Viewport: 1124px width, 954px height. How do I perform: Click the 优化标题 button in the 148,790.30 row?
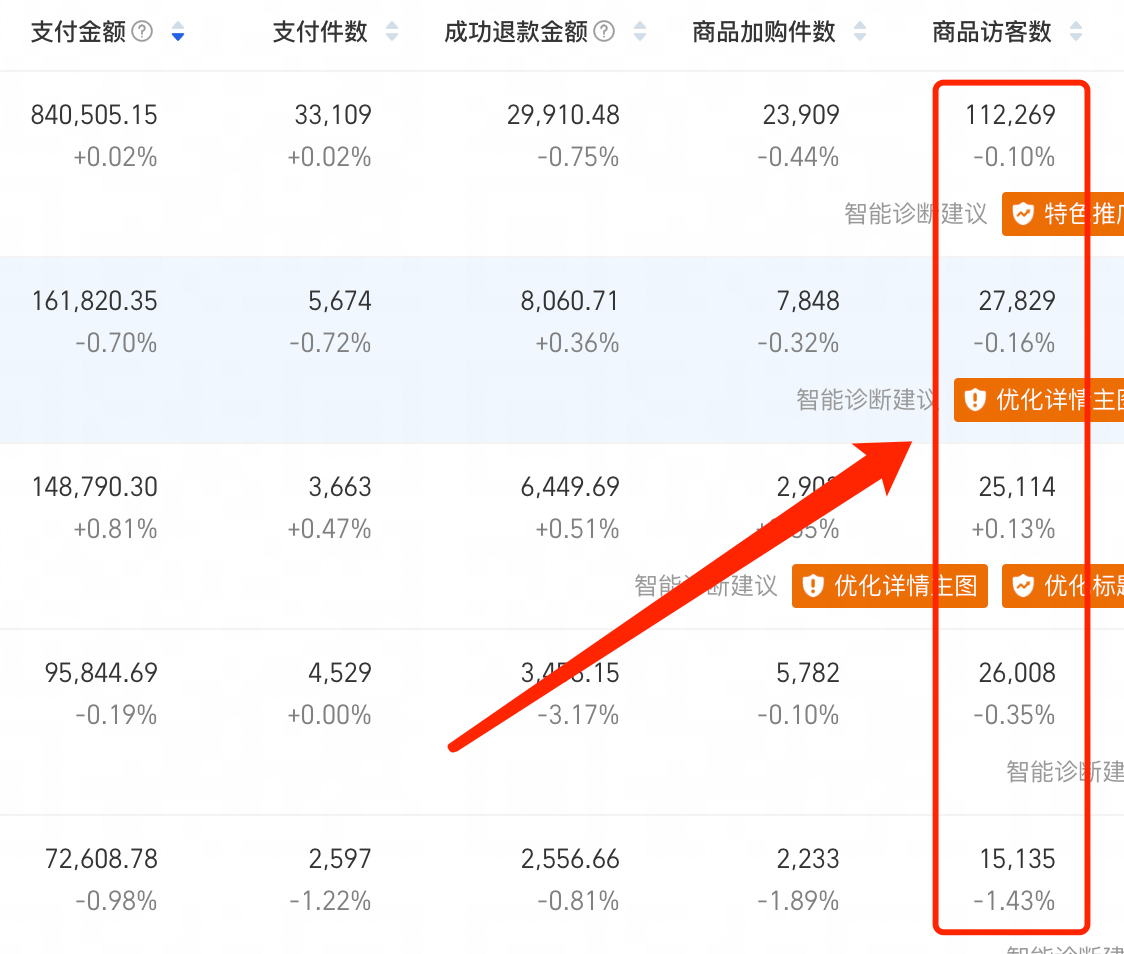tap(1063, 586)
